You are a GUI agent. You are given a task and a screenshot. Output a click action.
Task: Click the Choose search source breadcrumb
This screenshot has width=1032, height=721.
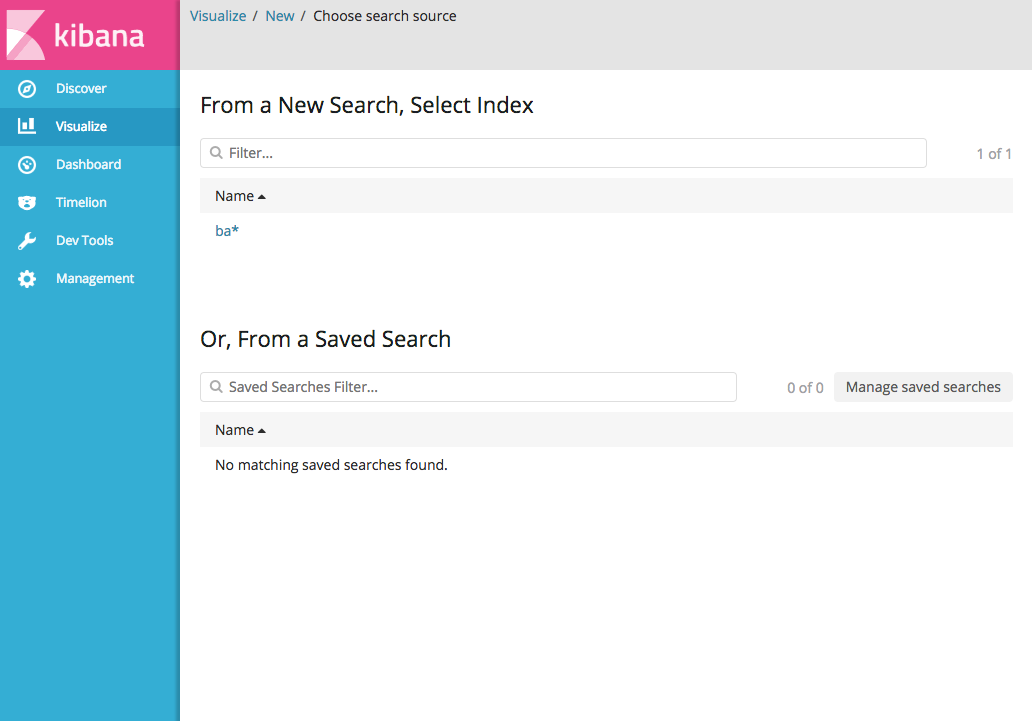(x=384, y=15)
